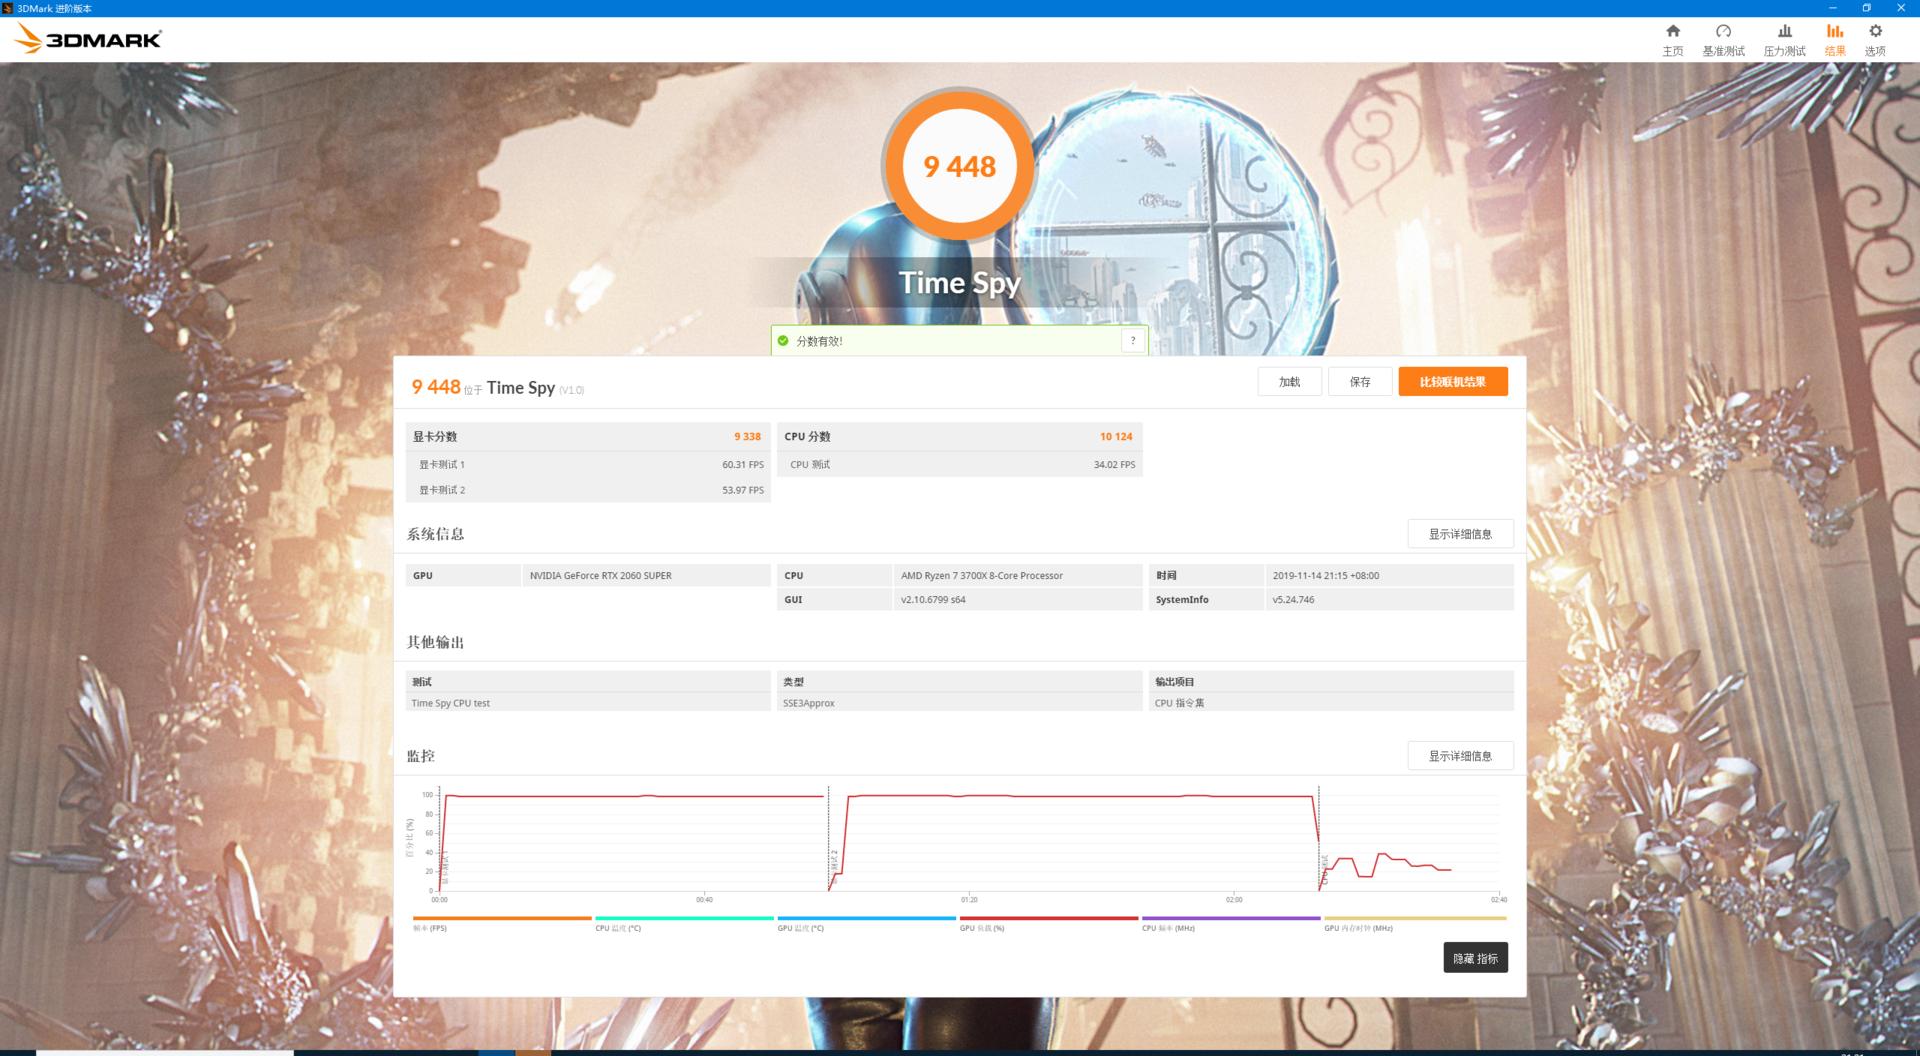Show detailed info for 系统信息 section
The width and height of the screenshot is (1920, 1056).
[1460, 534]
